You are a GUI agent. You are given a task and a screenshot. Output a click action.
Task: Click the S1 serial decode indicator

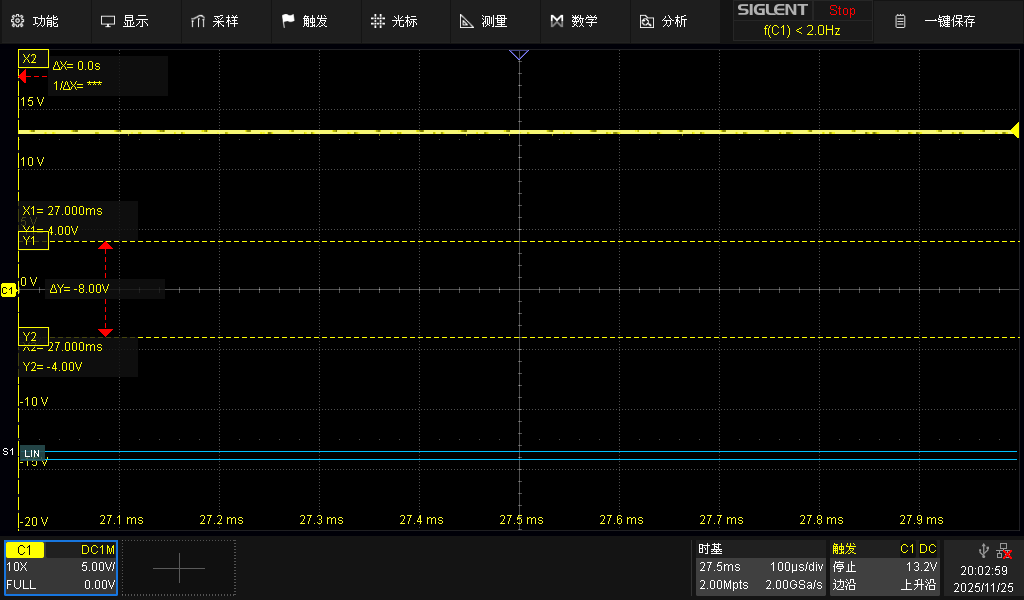click(8, 452)
